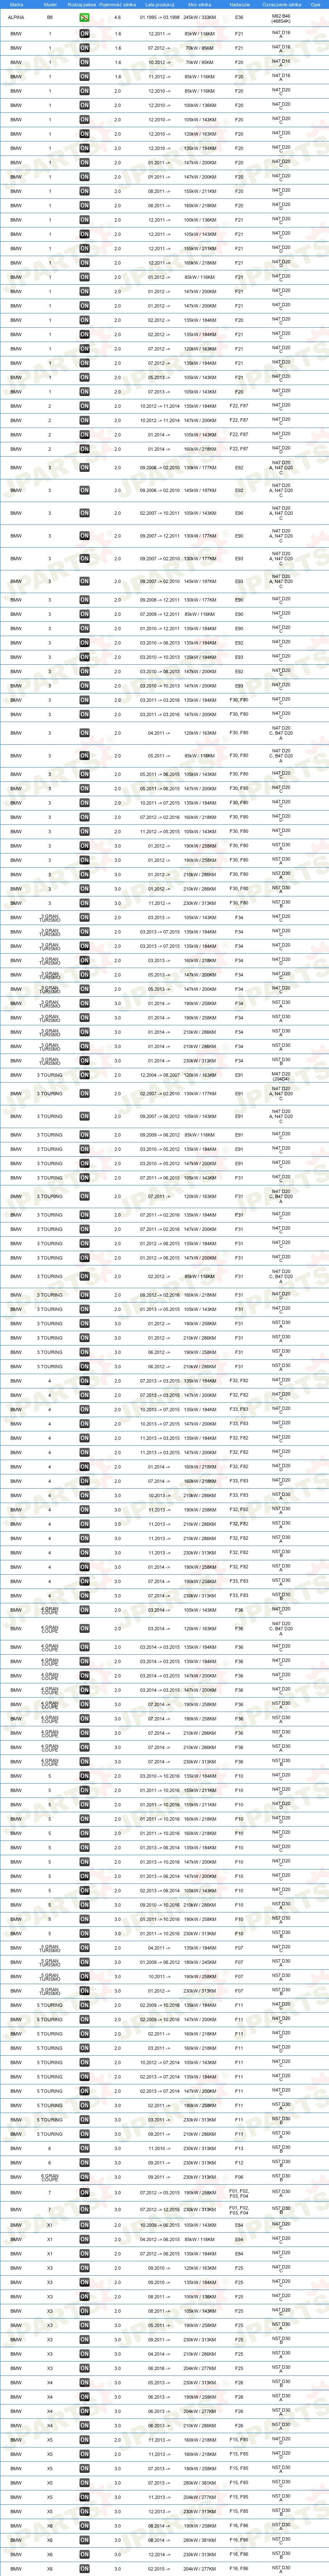Click ON icon in 70kW / 95KM F20 row
The width and height of the screenshot is (329, 2576).
pos(84,62)
